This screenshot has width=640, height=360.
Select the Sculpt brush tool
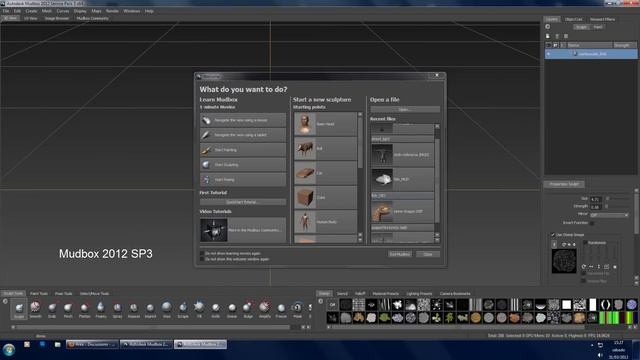click(19, 309)
